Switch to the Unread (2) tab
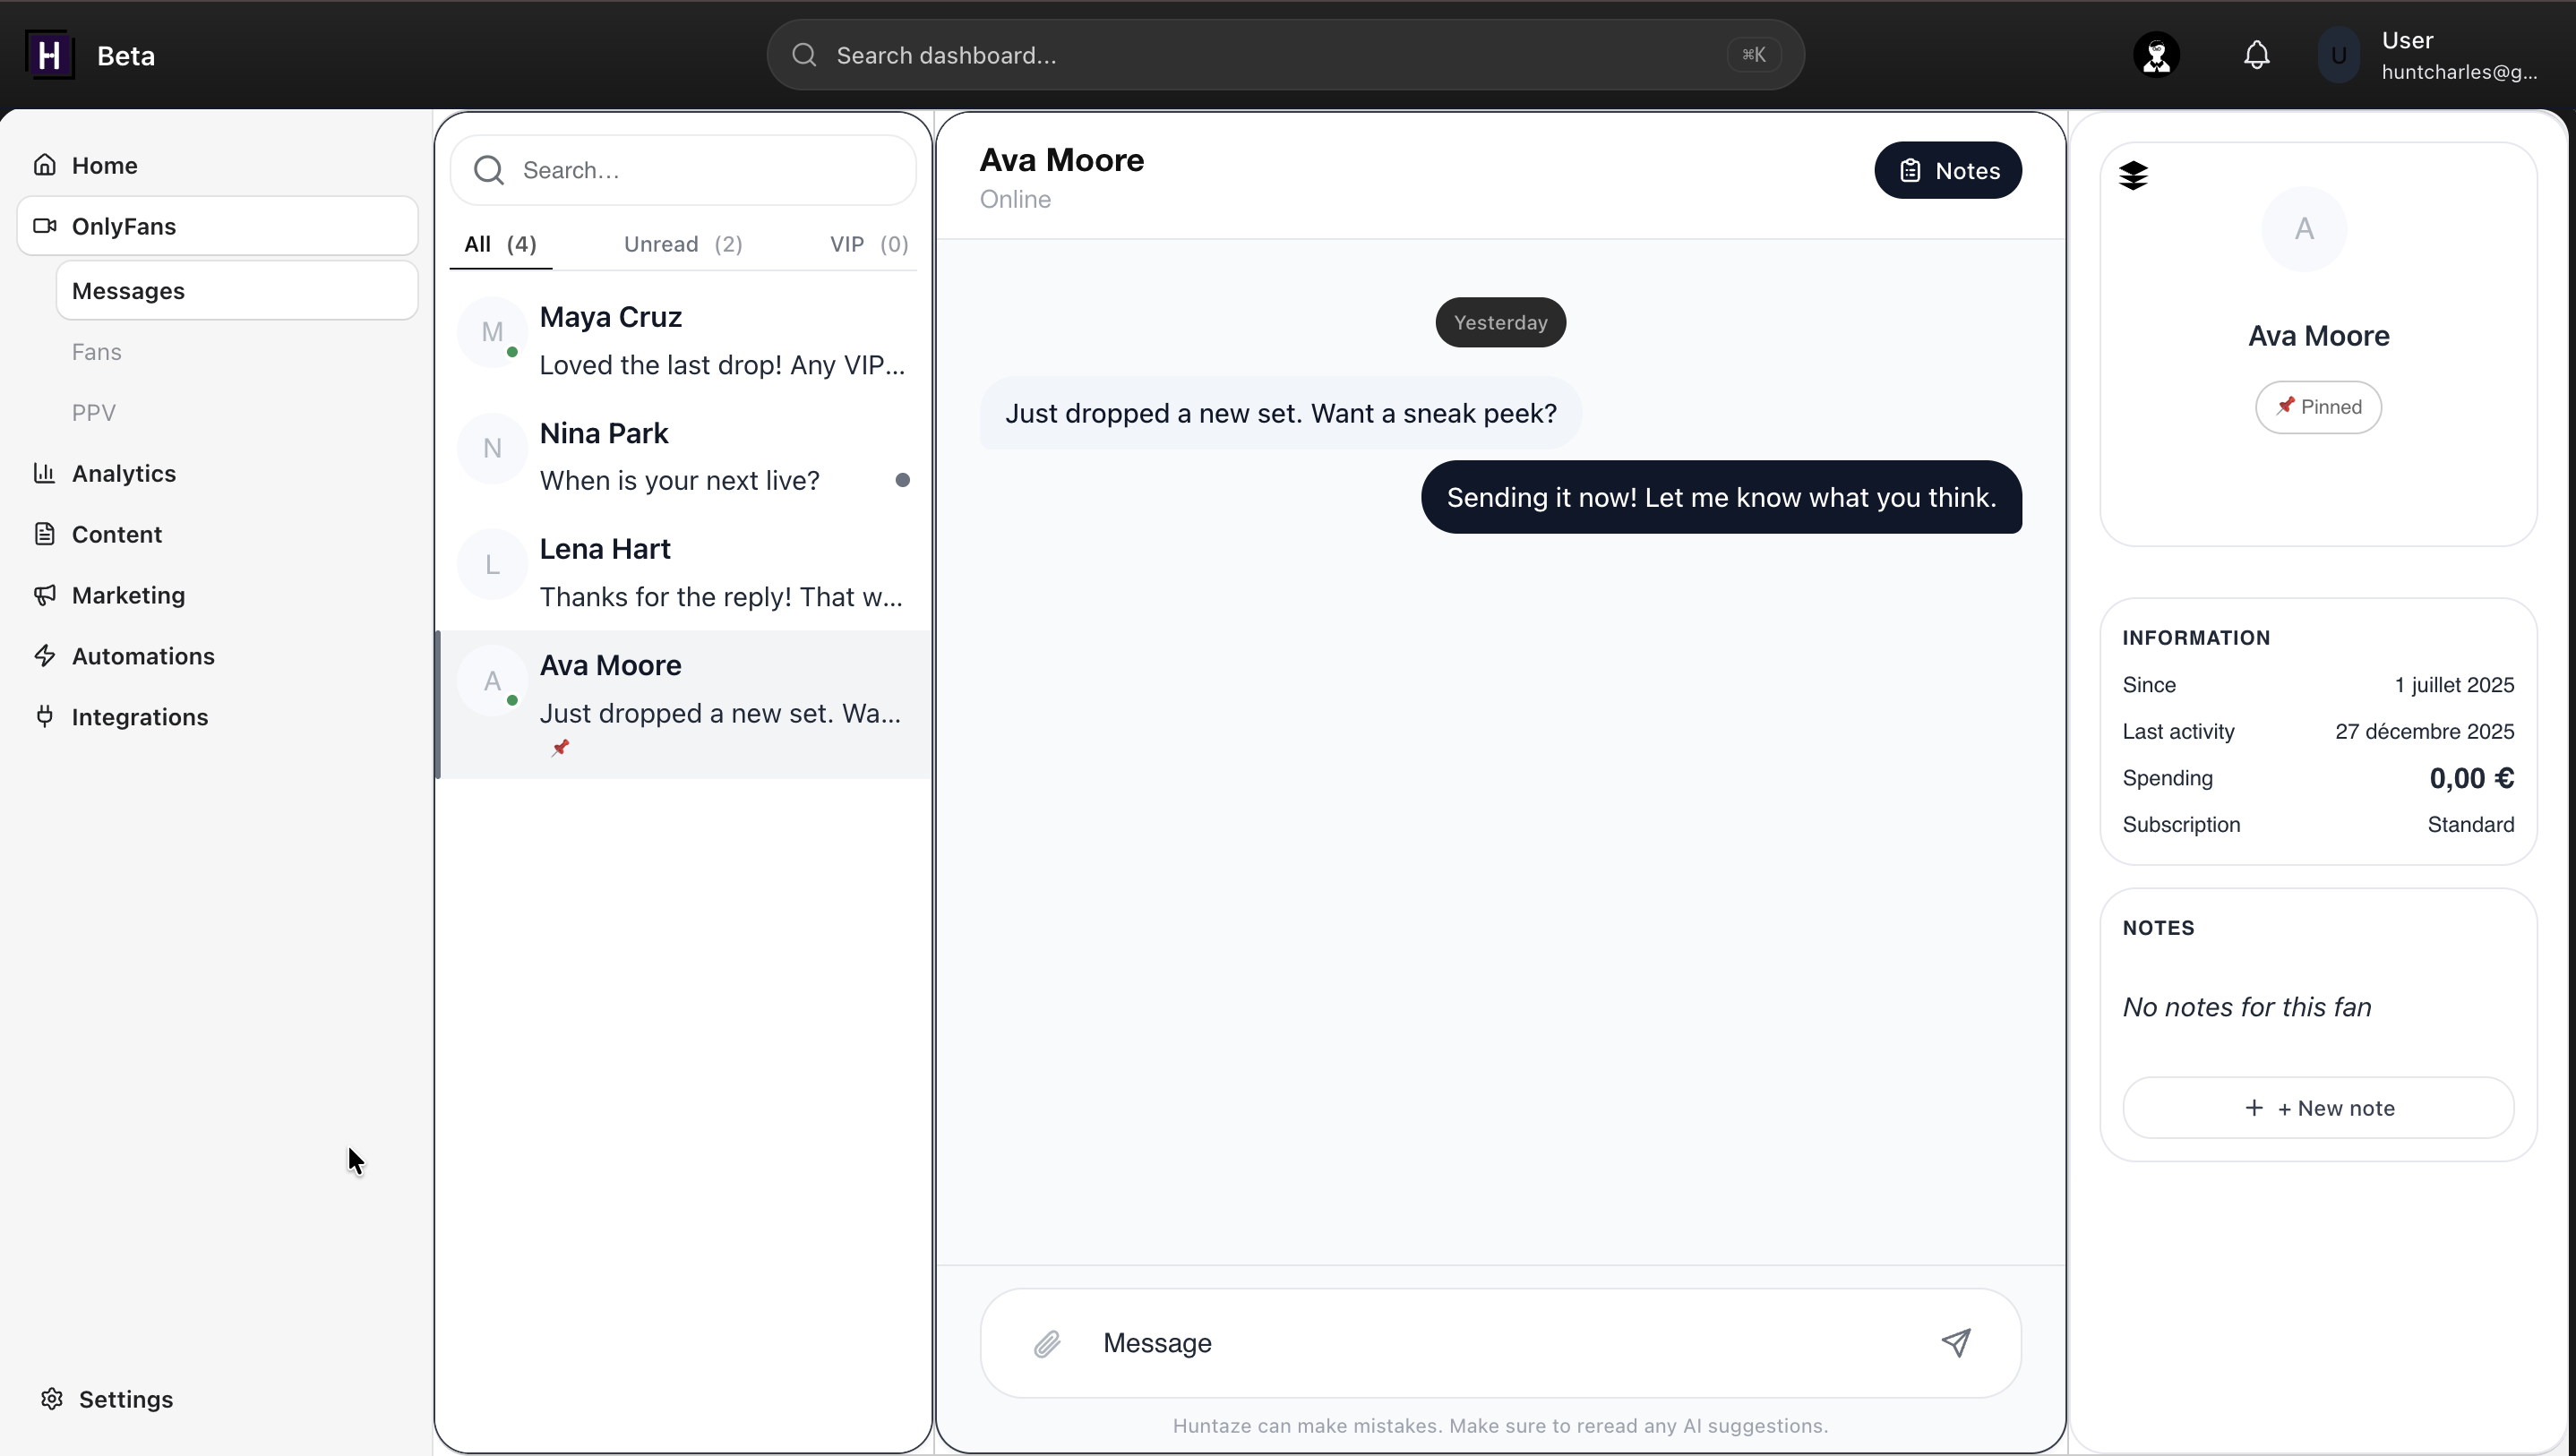The width and height of the screenshot is (2576, 1456). (683, 244)
